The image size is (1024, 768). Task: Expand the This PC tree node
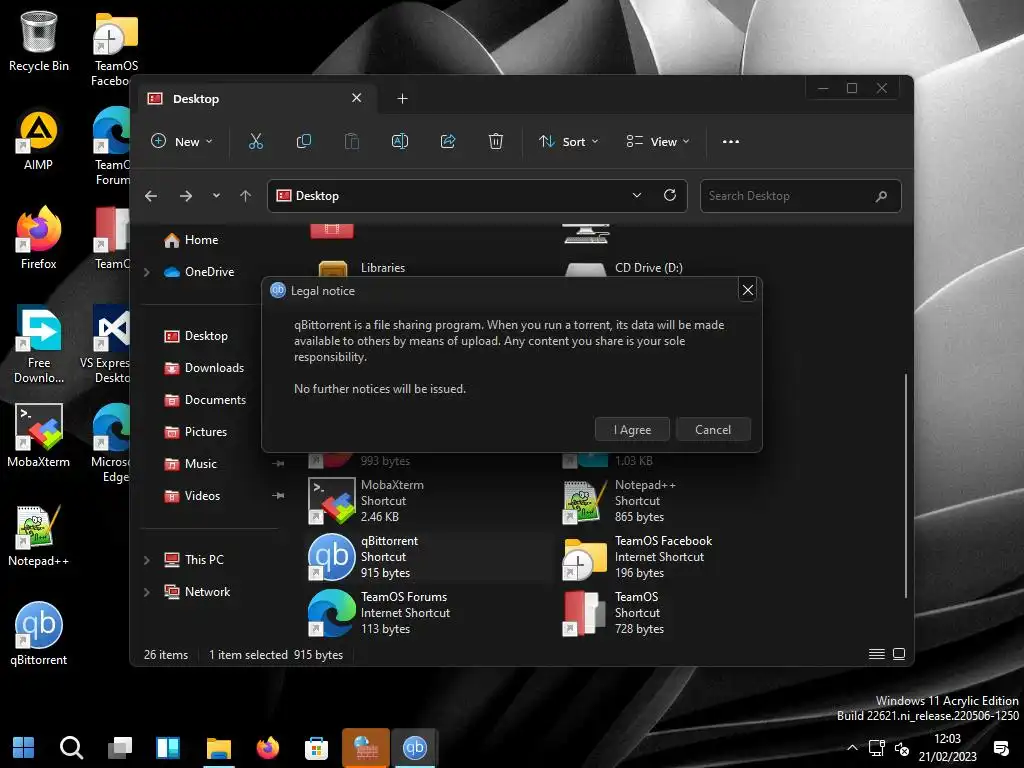click(x=147, y=560)
